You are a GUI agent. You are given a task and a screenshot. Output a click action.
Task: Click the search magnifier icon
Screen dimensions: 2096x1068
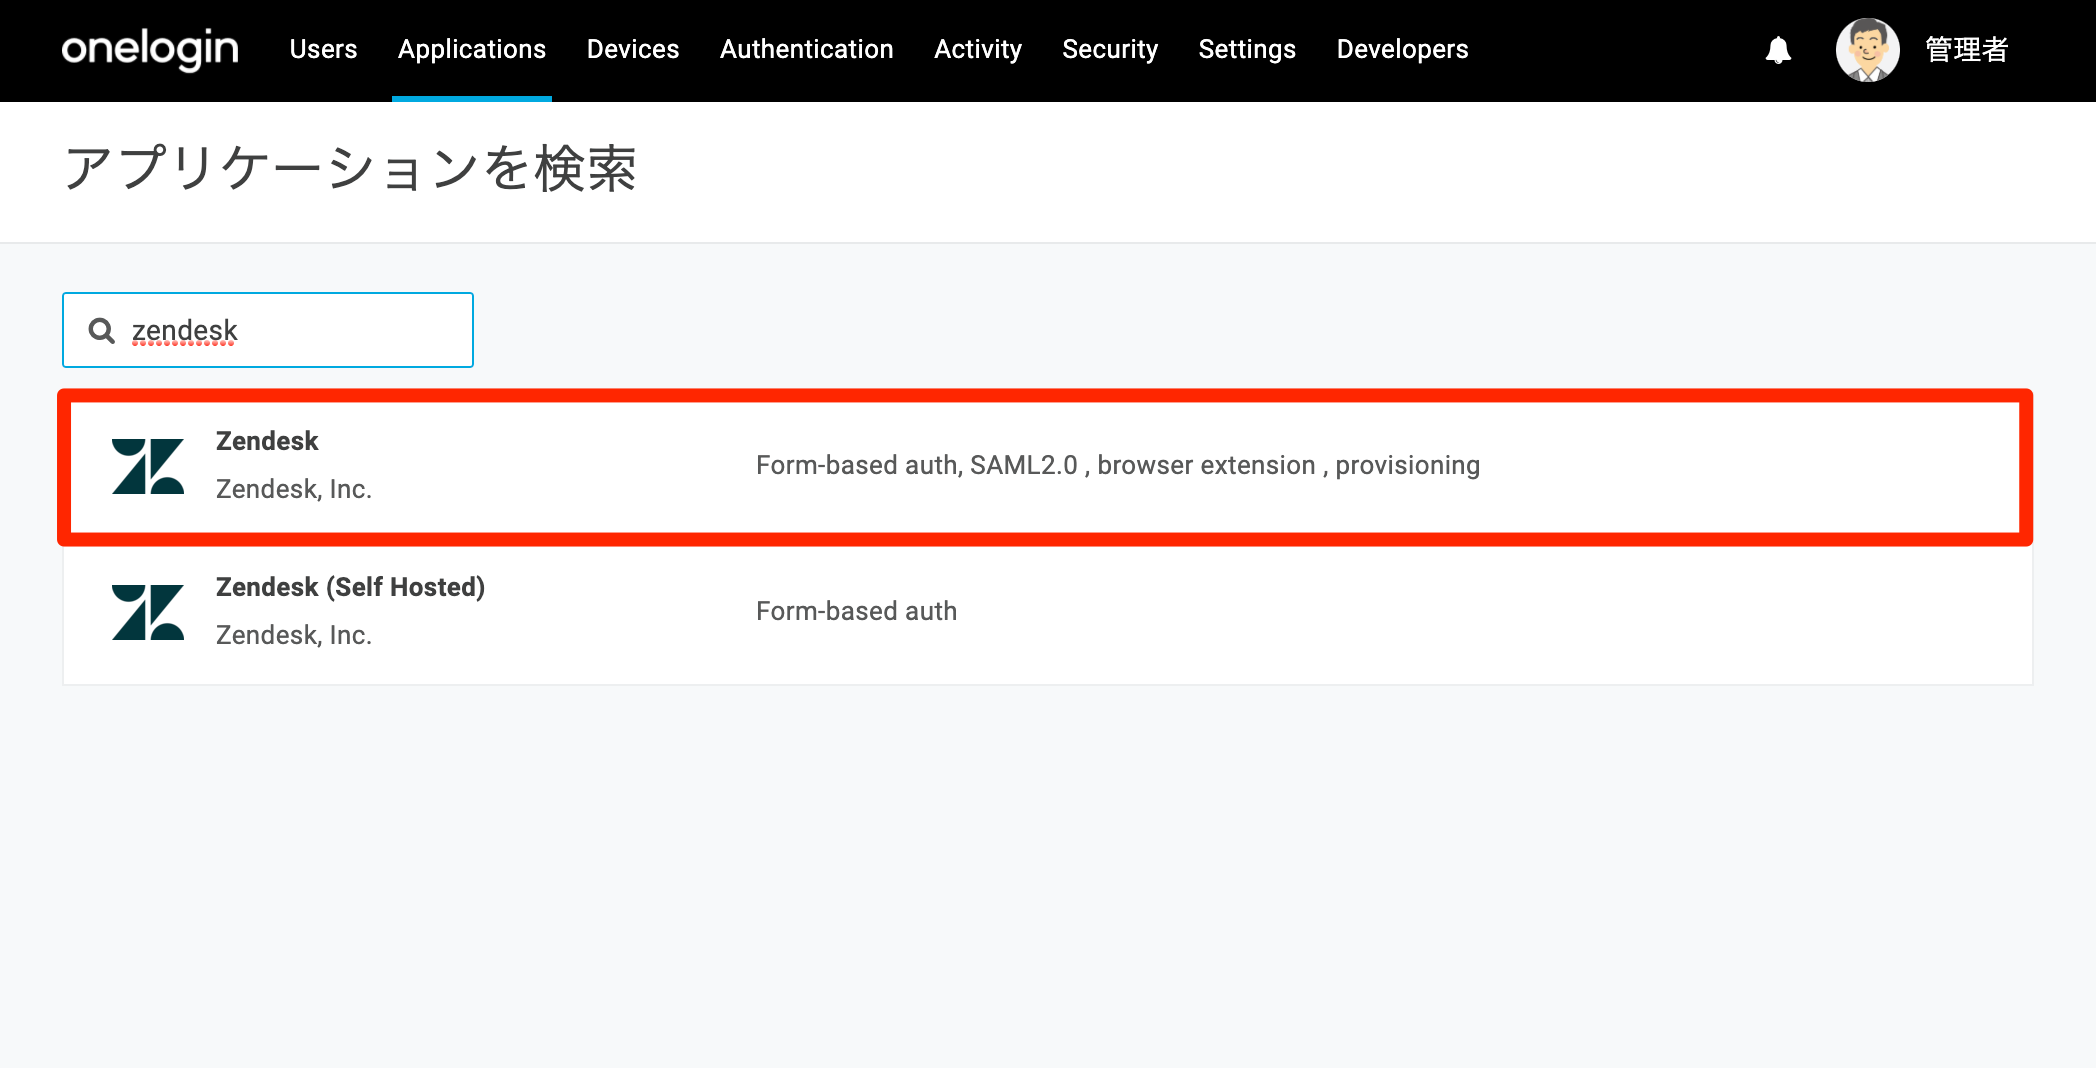pos(102,330)
